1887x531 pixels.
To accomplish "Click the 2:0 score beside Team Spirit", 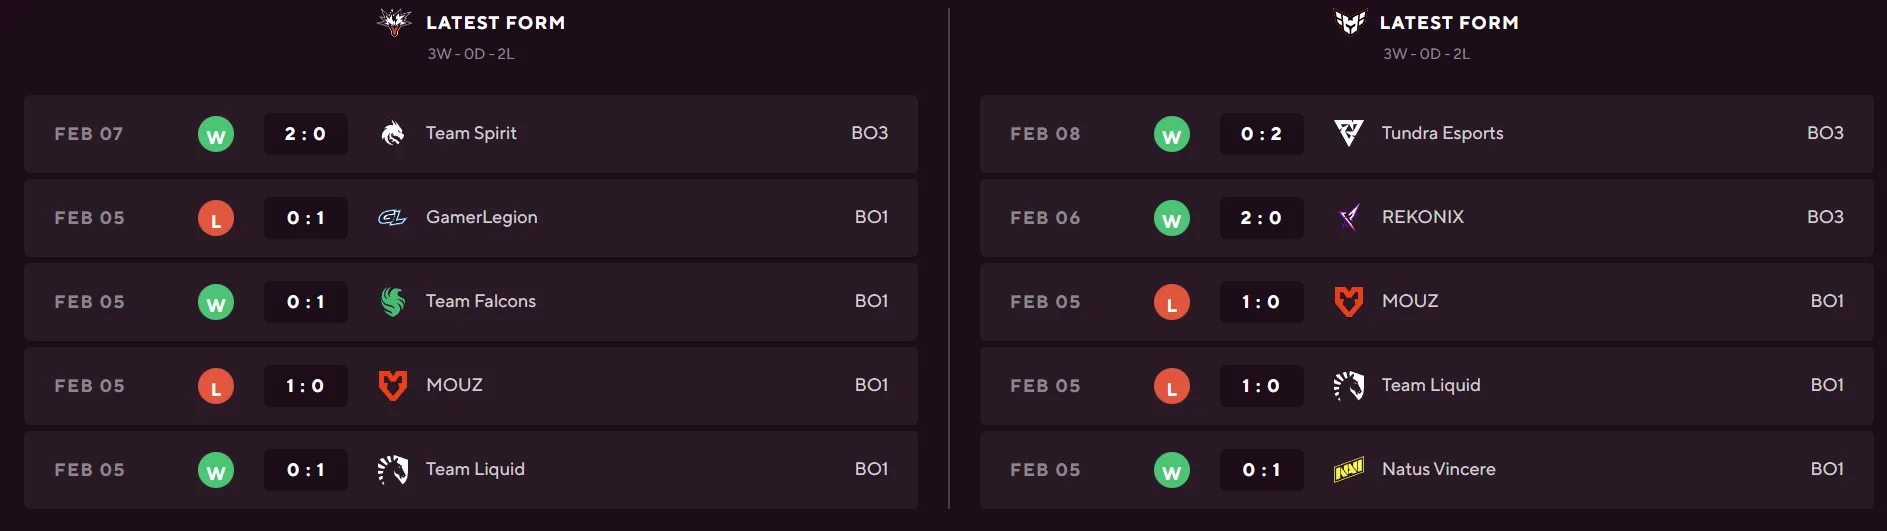I will pos(305,134).
